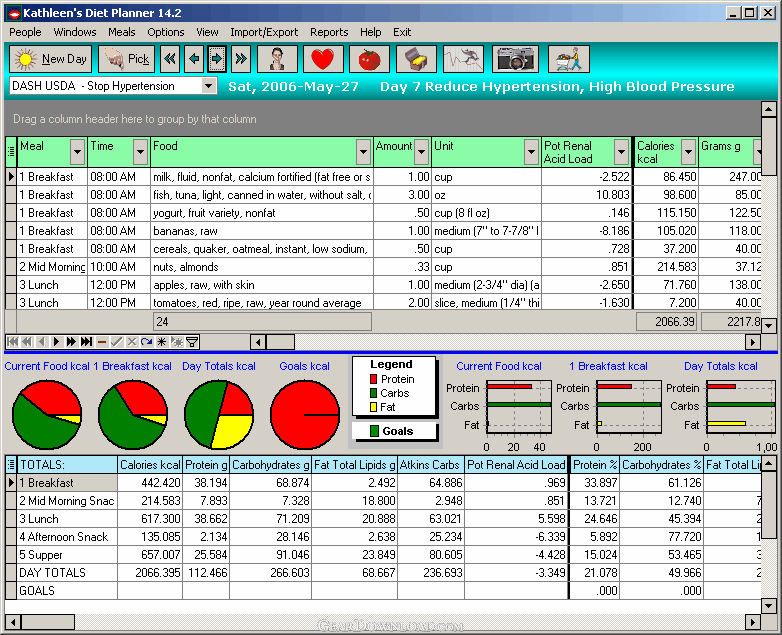Viewport: 782px width, 635px height.
Task: Open the Windows menu
Action: (x=75, y=32)
